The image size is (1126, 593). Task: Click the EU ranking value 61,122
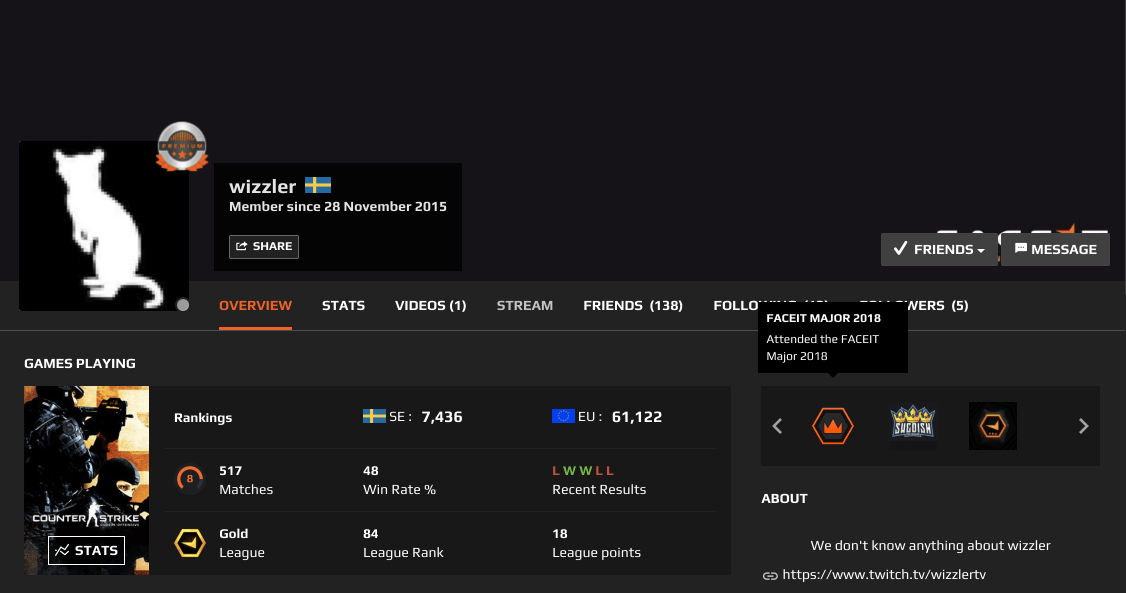637,416
